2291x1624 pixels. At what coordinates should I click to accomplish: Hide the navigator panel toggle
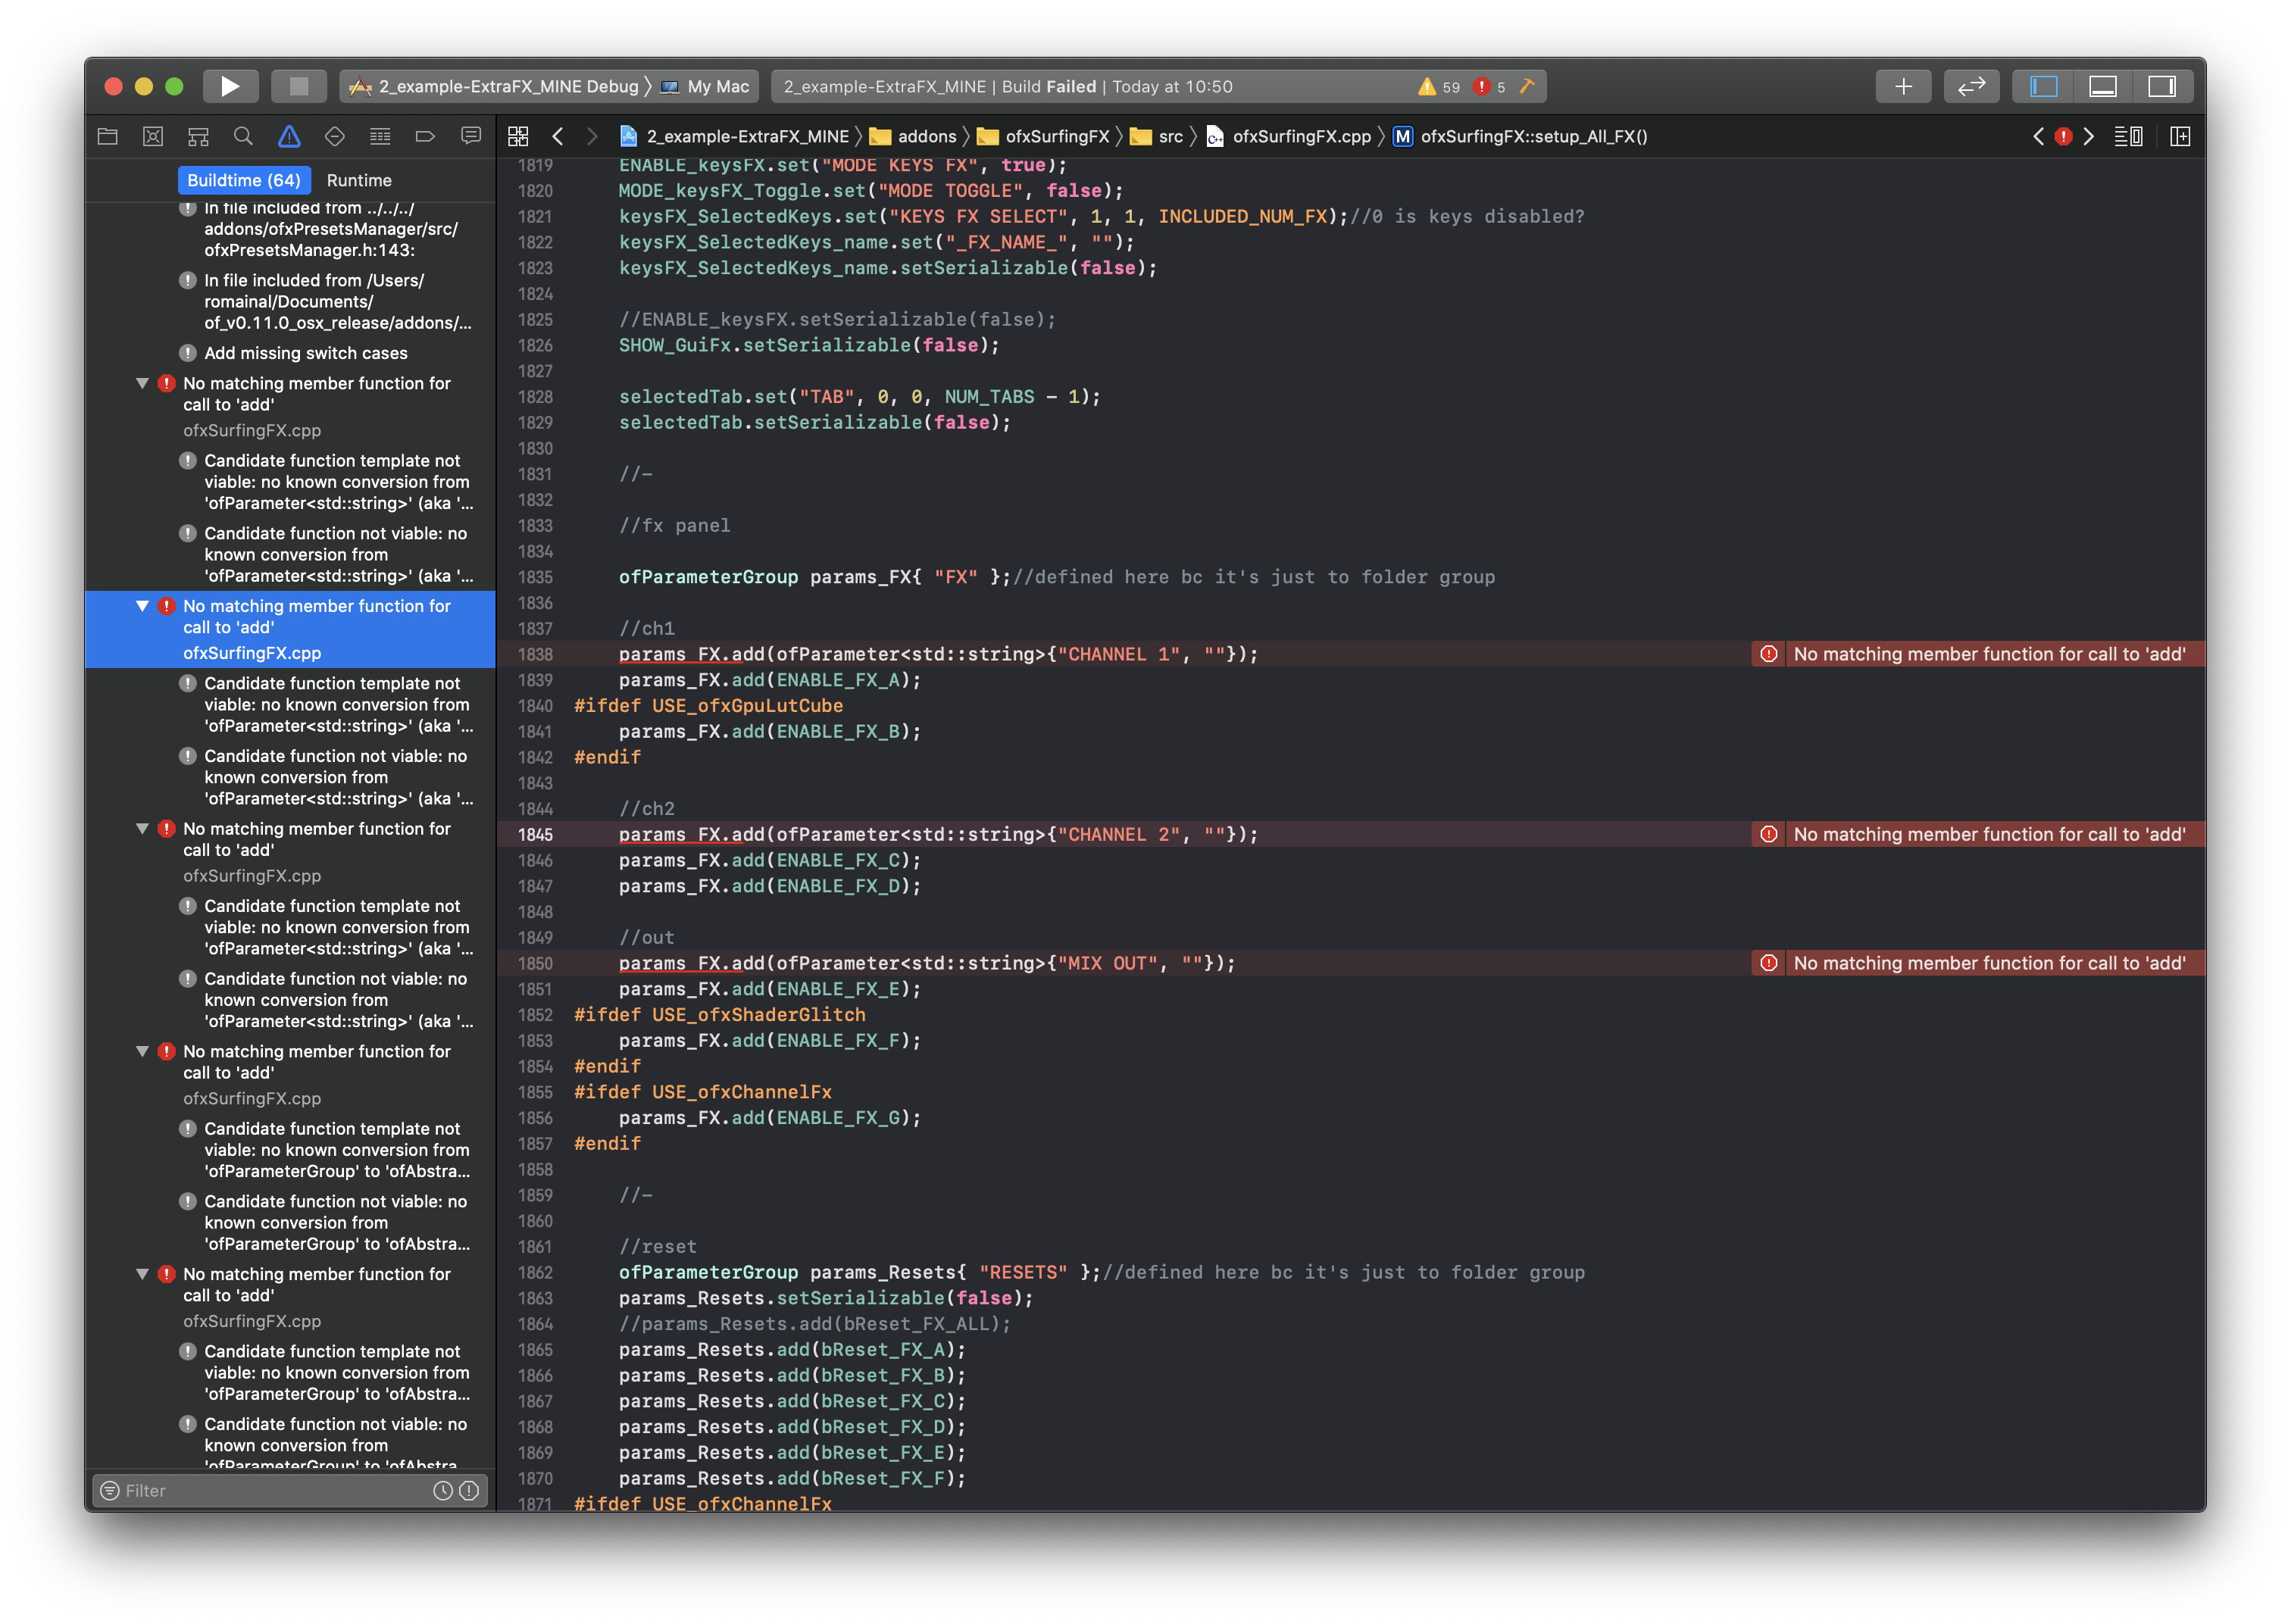click(2043, 86)
